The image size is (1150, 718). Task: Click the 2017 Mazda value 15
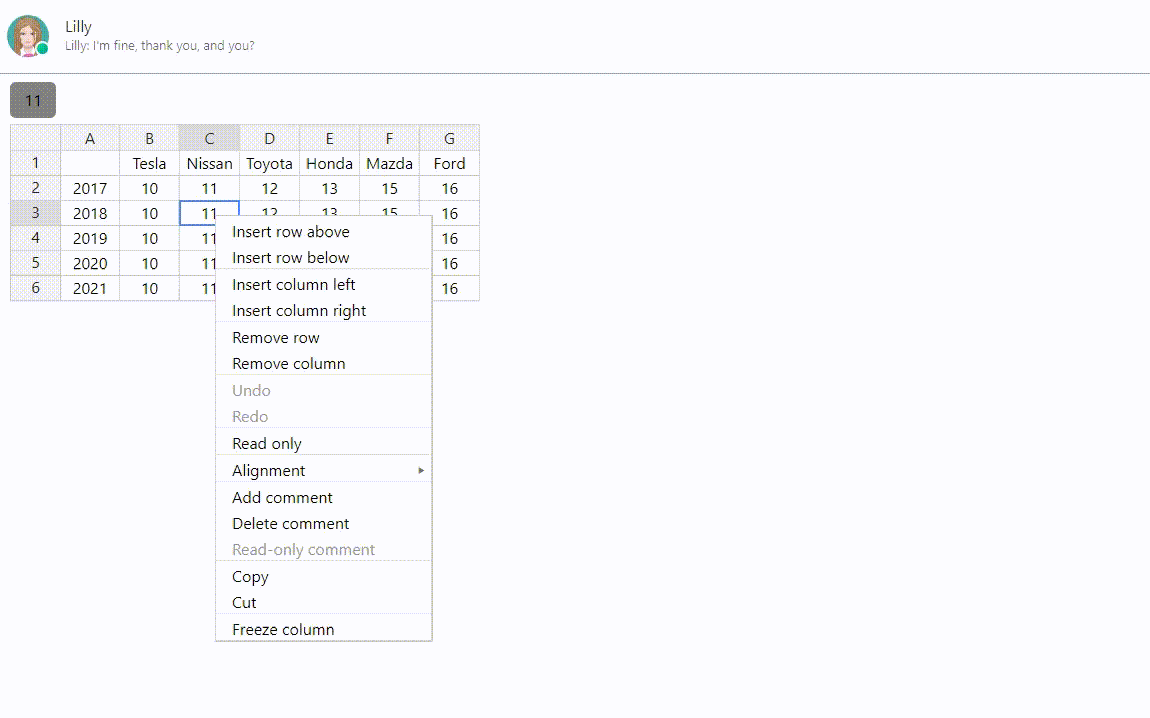[x=389, y=188]
